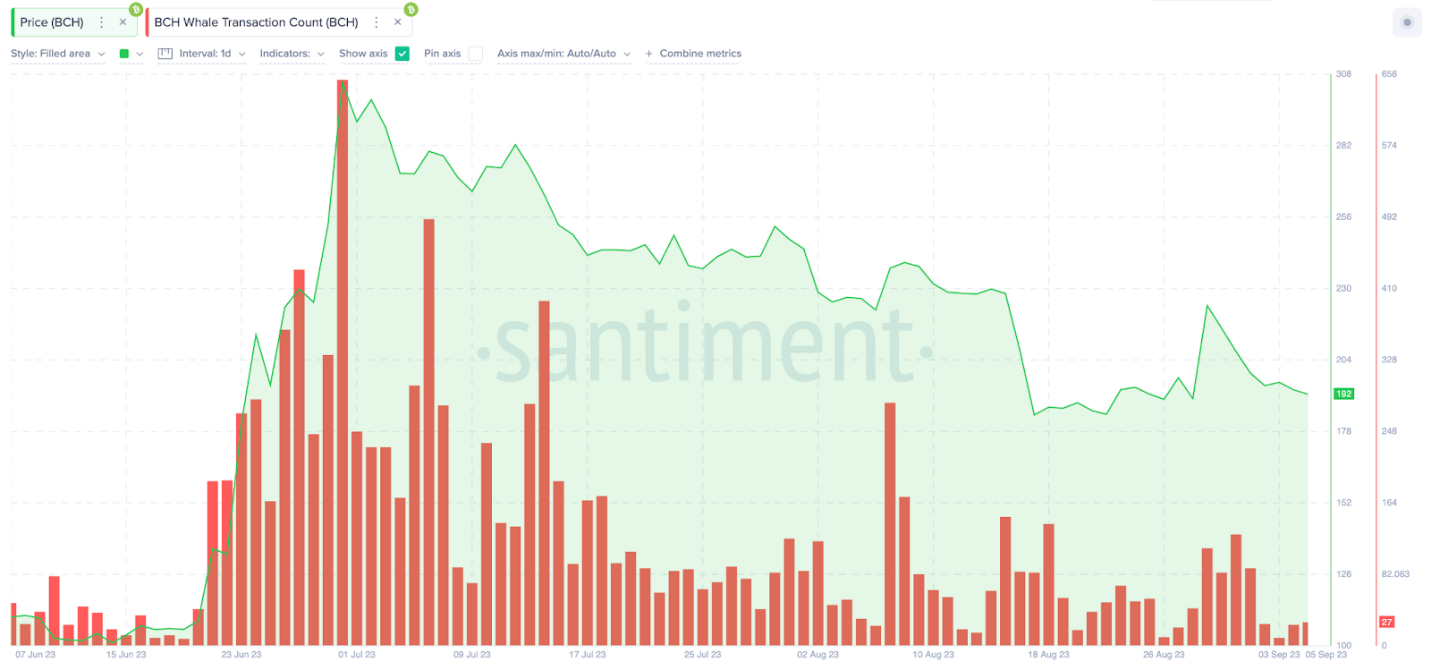
Task: Click the round button at top right
Action: tap(1407, 22)
